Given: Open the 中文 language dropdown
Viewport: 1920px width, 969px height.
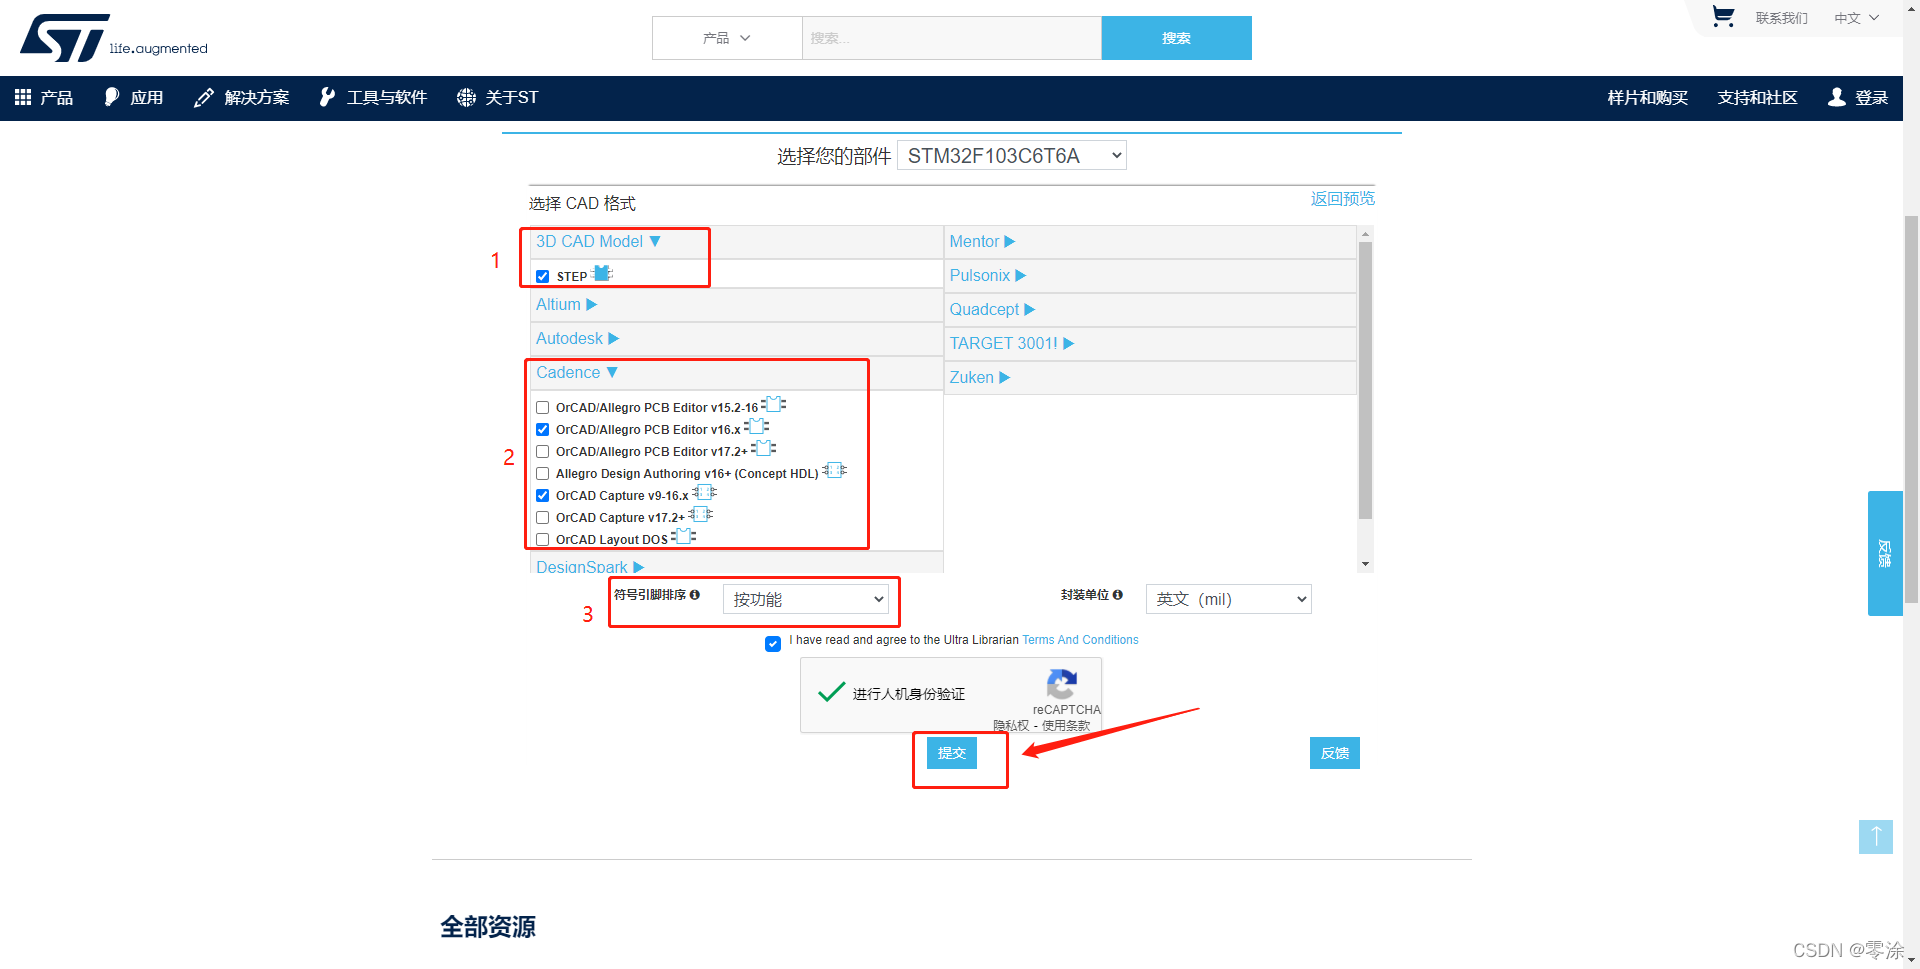Looking at the screenshot, I should point(1857,18).
